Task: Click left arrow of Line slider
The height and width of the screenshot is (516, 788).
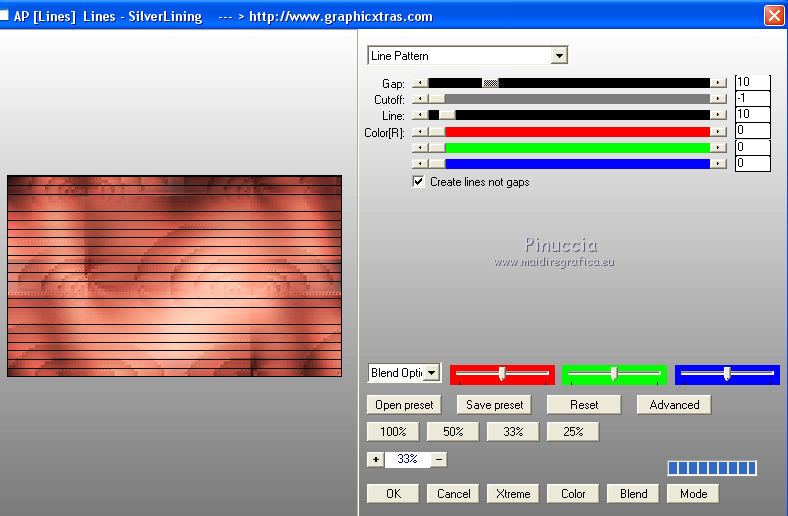Action: 420,115
